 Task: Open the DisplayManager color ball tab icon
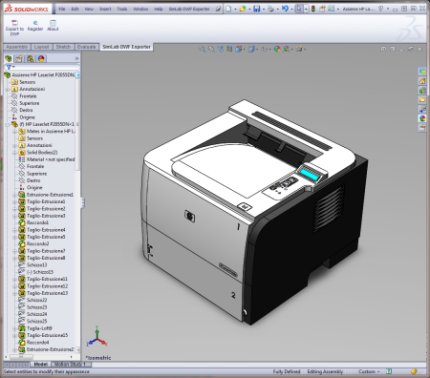41,59
